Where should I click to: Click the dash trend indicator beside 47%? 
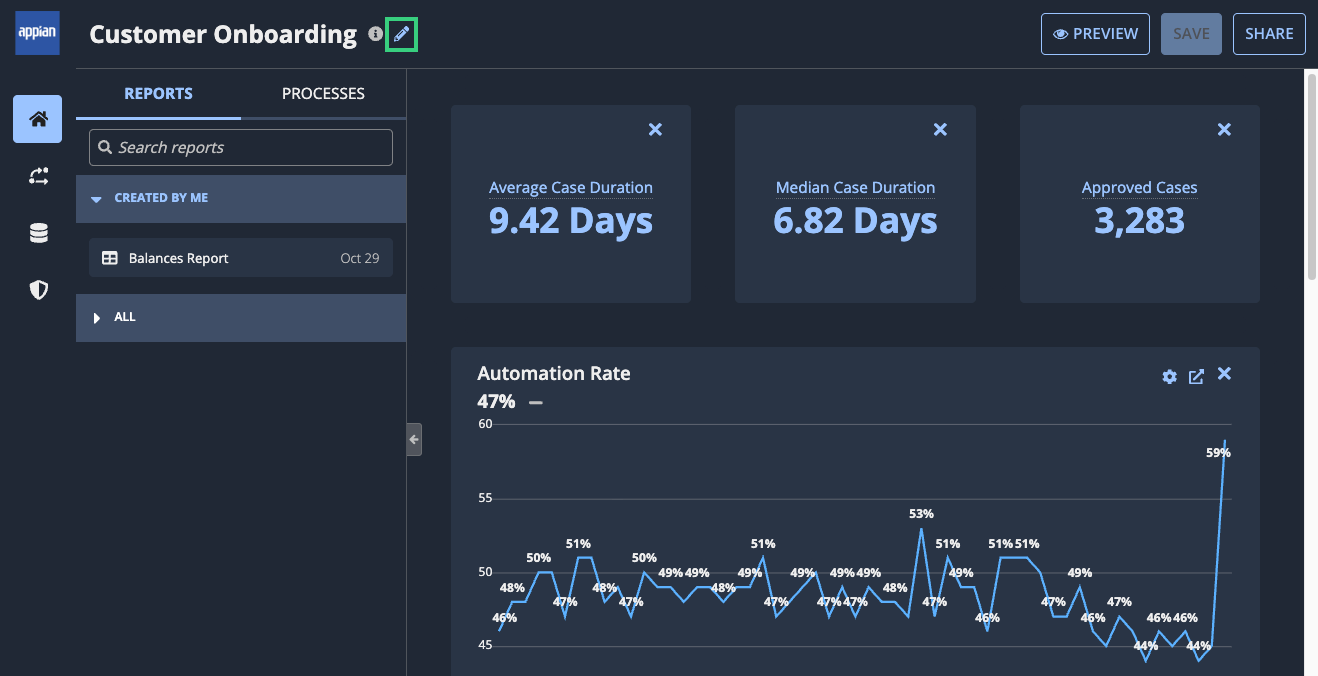click(x=536, y=402)
